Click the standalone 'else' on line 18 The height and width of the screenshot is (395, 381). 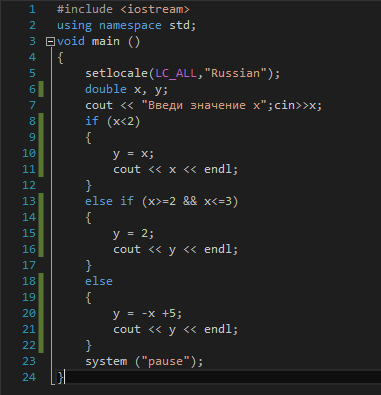pos(99,281)
